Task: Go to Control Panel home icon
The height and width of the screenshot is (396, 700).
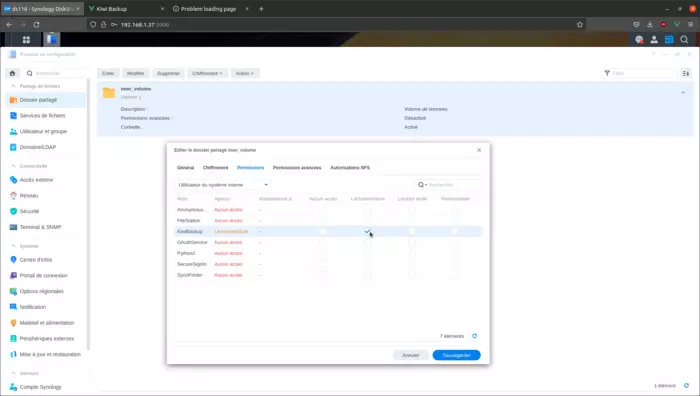Action: (12, 73)
